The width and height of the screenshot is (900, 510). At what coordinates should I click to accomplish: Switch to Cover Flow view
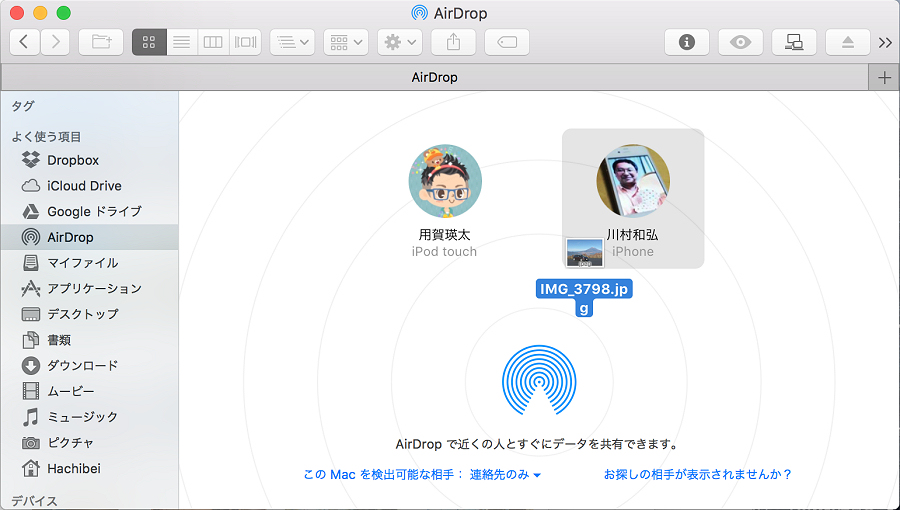click(245, 42)
